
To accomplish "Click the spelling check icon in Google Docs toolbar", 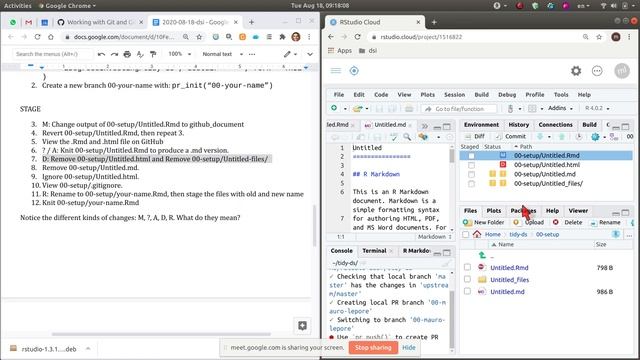I will point(140,54).
